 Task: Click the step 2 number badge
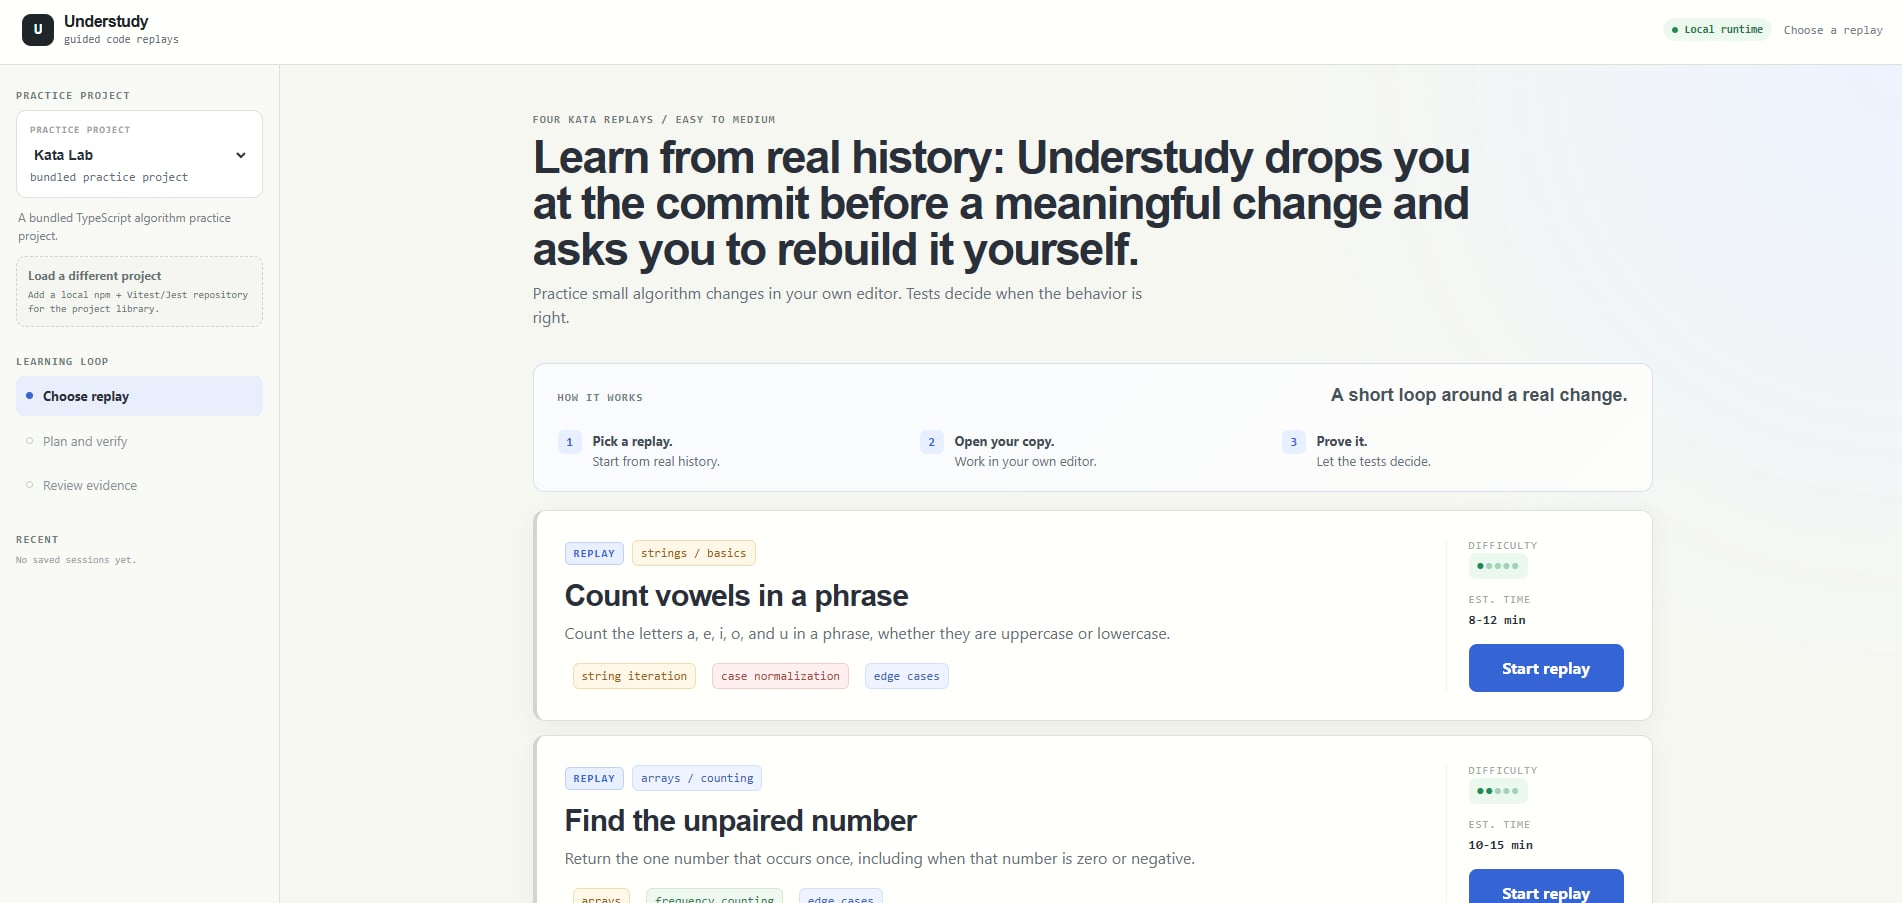pos(932,442)
